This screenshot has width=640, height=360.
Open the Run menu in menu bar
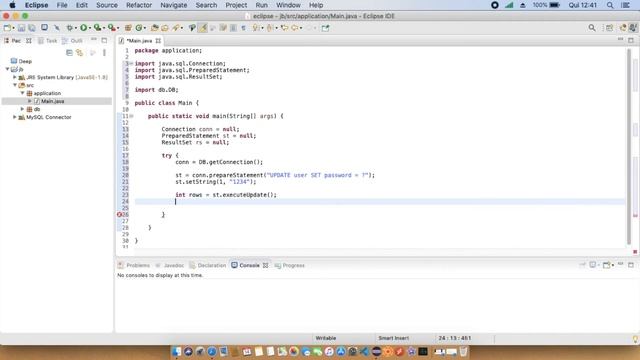261,5
